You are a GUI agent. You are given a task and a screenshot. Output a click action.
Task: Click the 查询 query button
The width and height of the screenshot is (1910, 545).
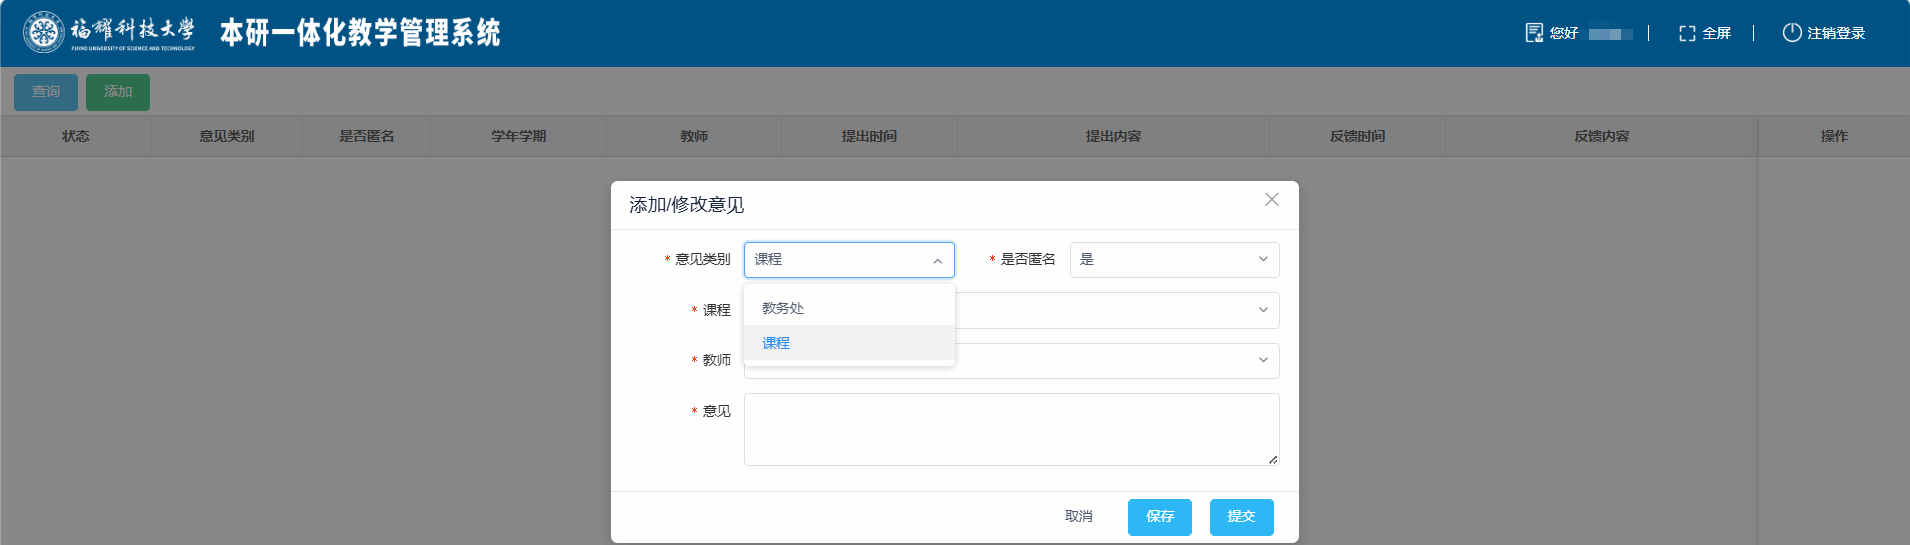(46, 92)
